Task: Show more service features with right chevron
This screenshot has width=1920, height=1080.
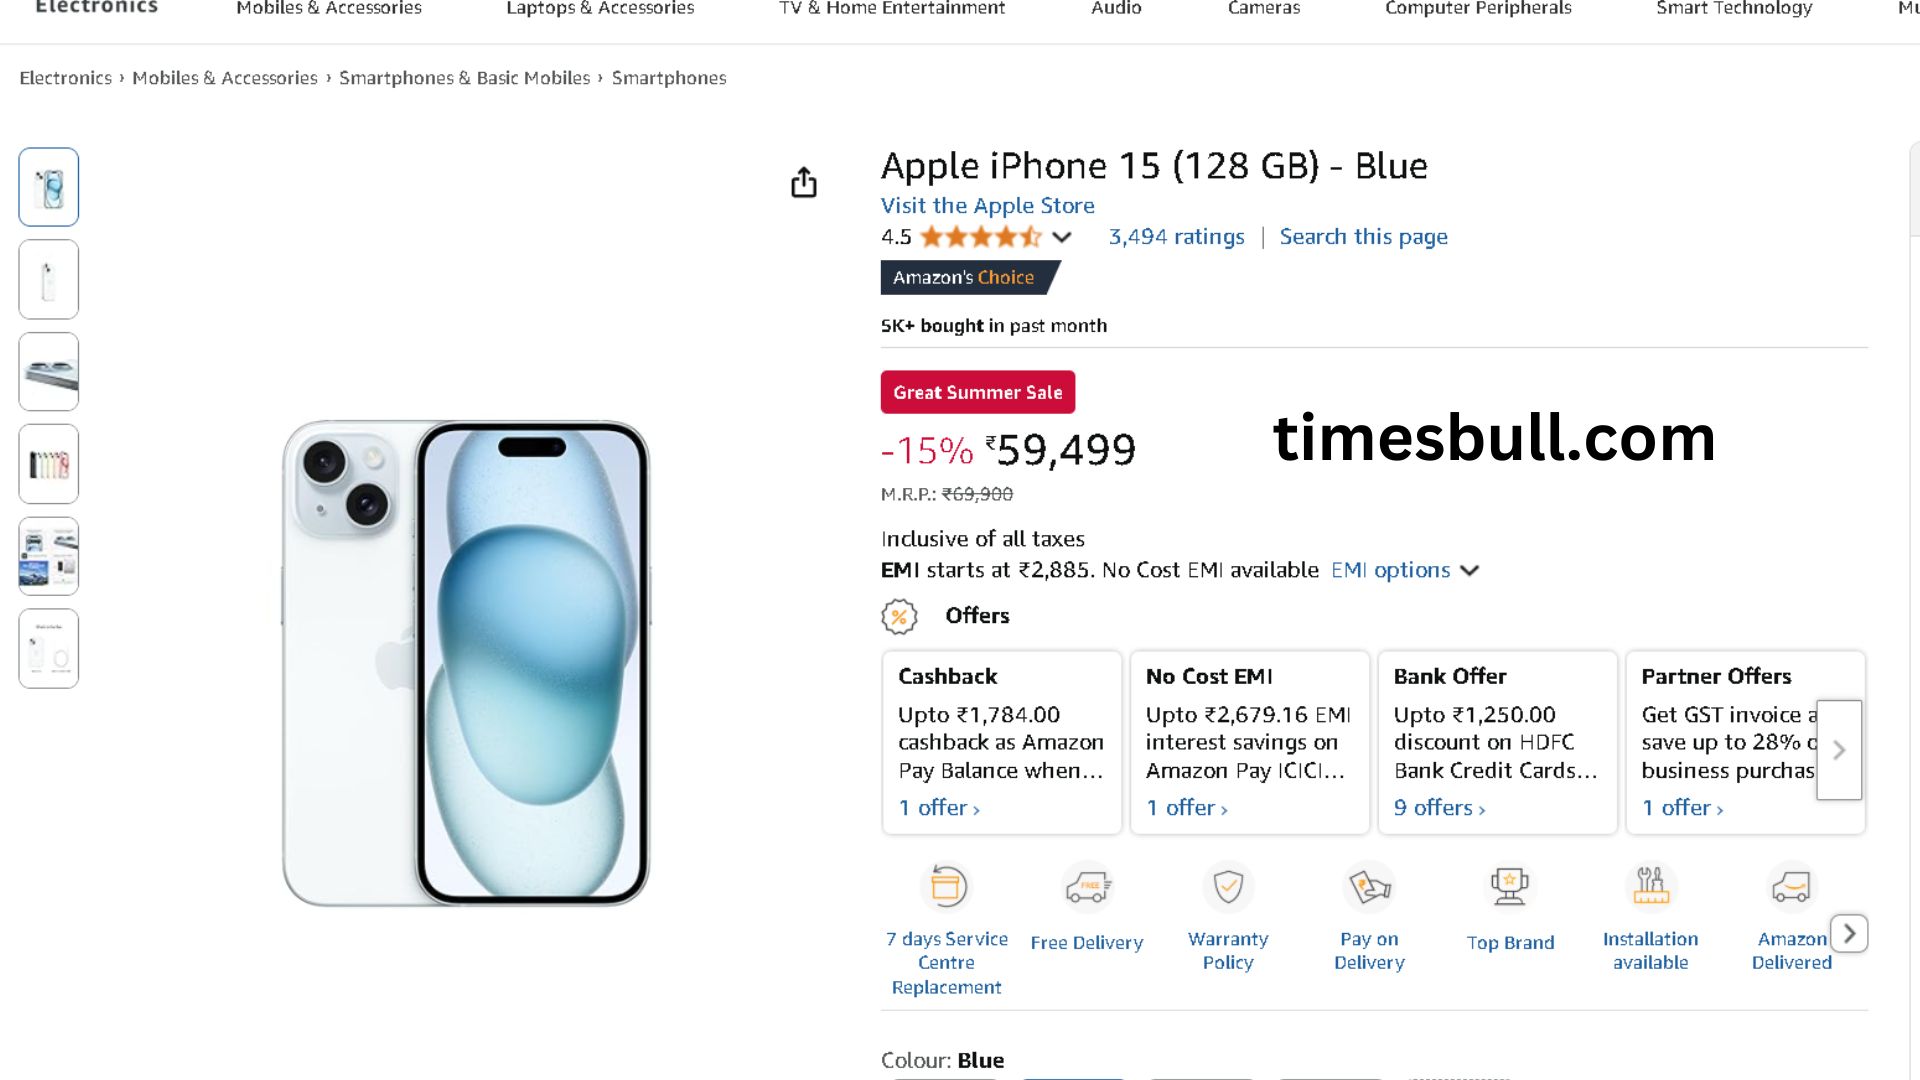Action: coord(1849,934)
